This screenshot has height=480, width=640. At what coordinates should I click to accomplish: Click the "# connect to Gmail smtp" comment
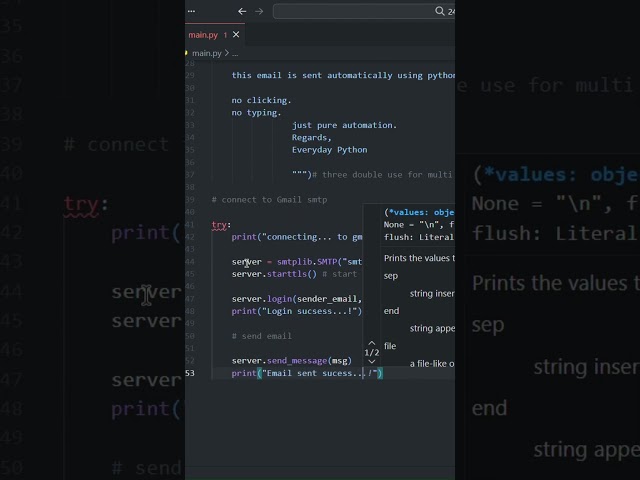coord(269,200)
